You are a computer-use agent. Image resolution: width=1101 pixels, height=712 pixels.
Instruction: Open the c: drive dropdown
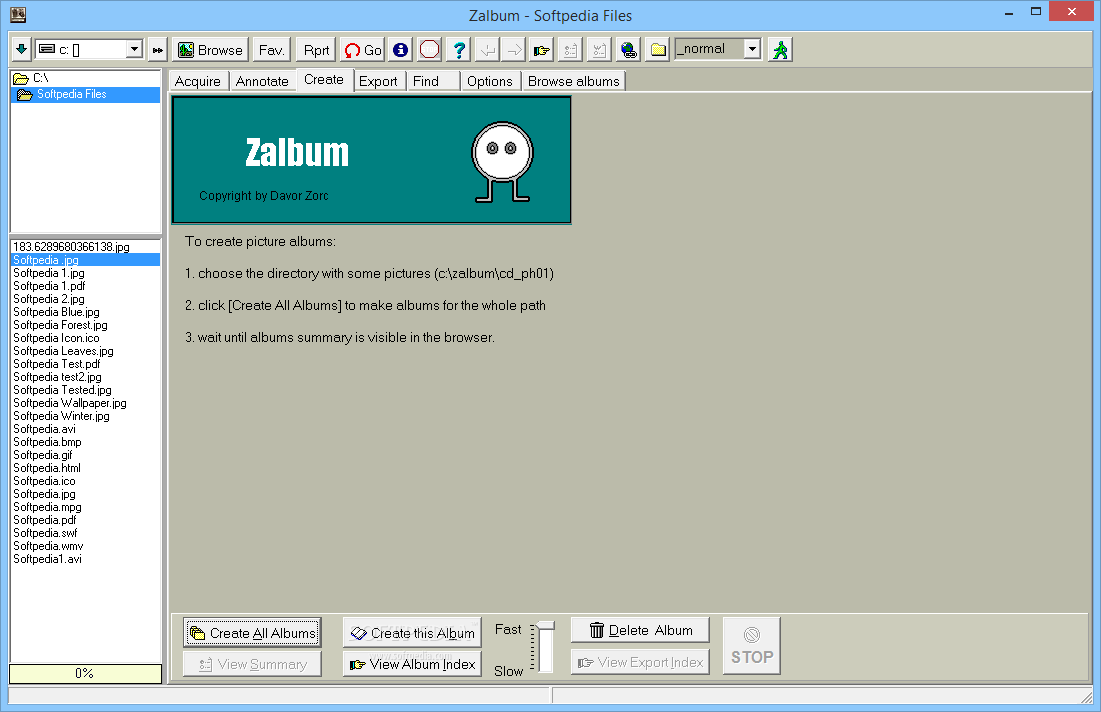tap(134, 49)
